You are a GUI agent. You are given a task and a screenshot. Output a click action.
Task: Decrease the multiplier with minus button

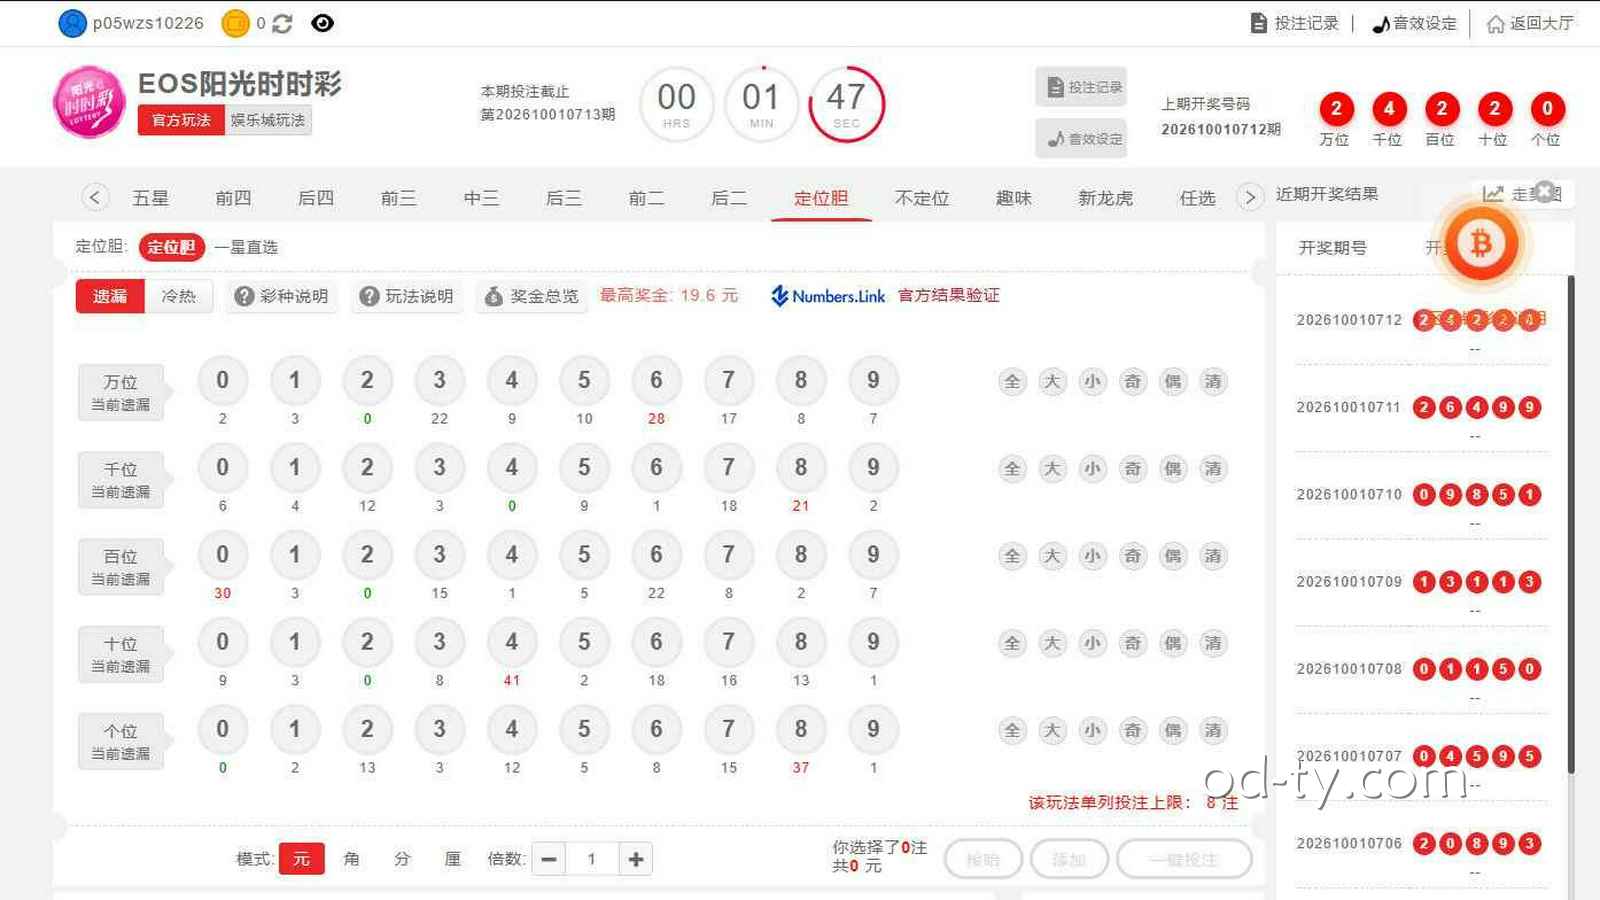[x=549, y=859]
